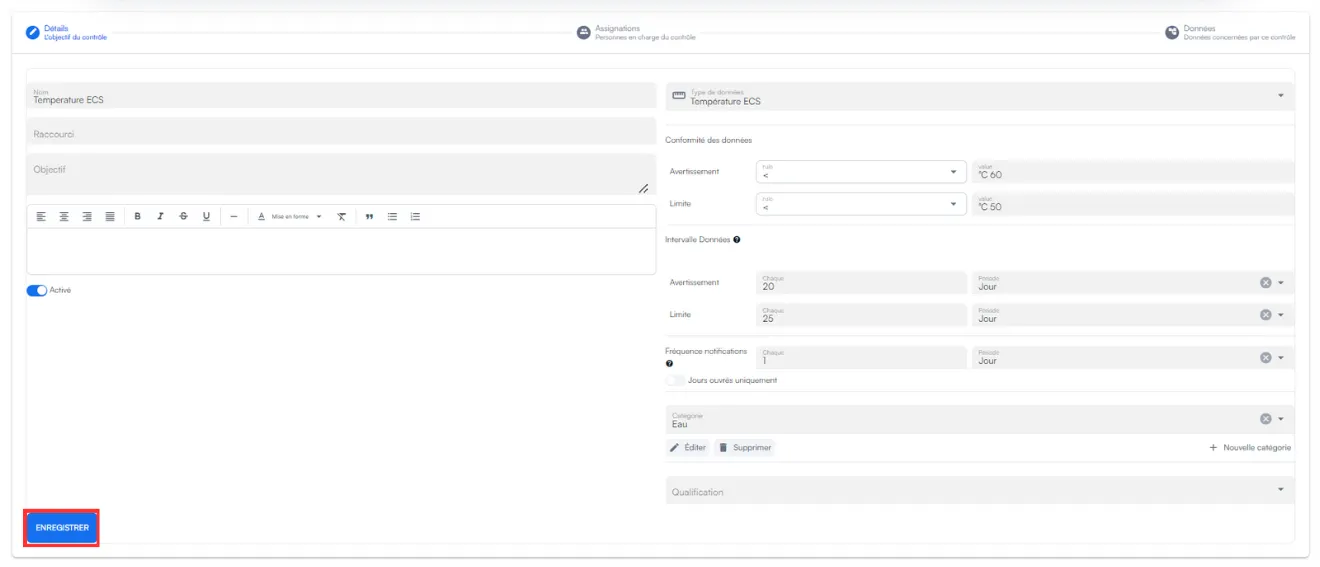Expand the Limite interval period dropdown arrow

[x=1281, y=315]
